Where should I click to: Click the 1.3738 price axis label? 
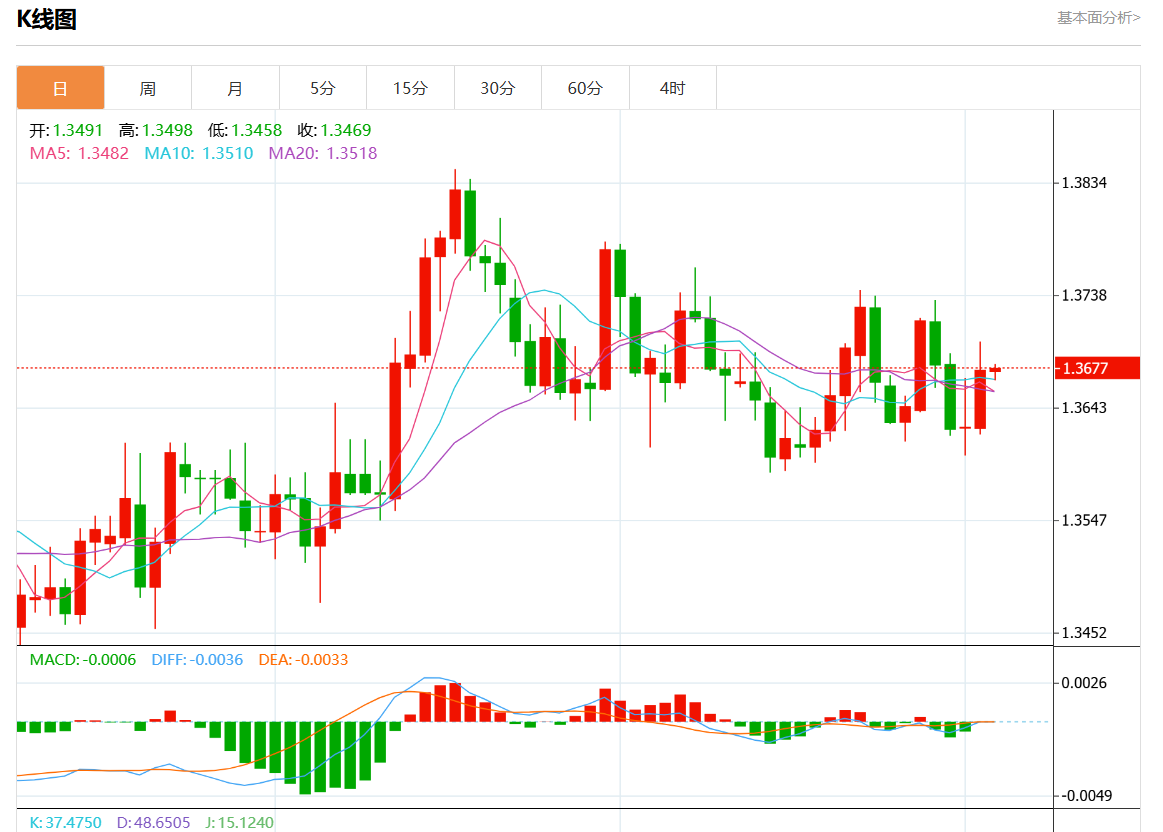(1084, 296)
